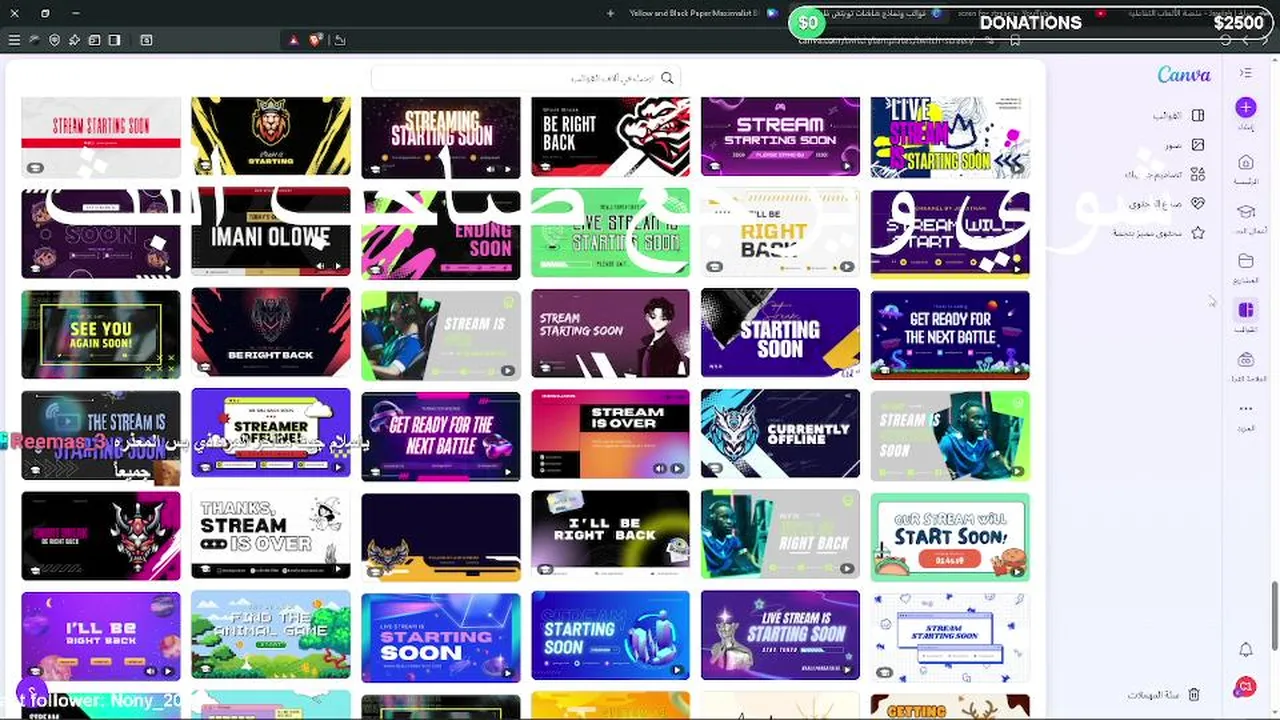1280x720 pixels.
Task: Click the Brave Shields lion icon
Action: click(x=316, y=40)
